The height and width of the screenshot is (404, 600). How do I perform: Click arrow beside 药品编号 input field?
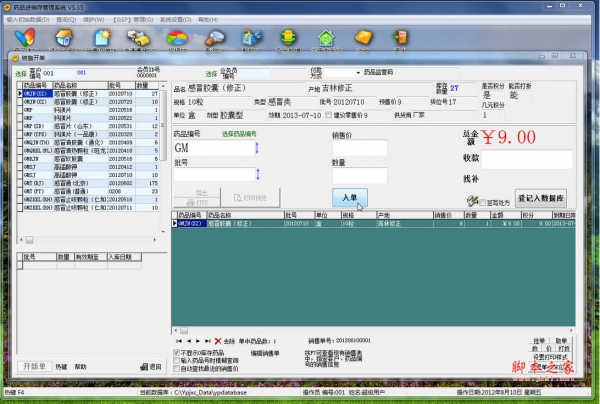point(257,148)
